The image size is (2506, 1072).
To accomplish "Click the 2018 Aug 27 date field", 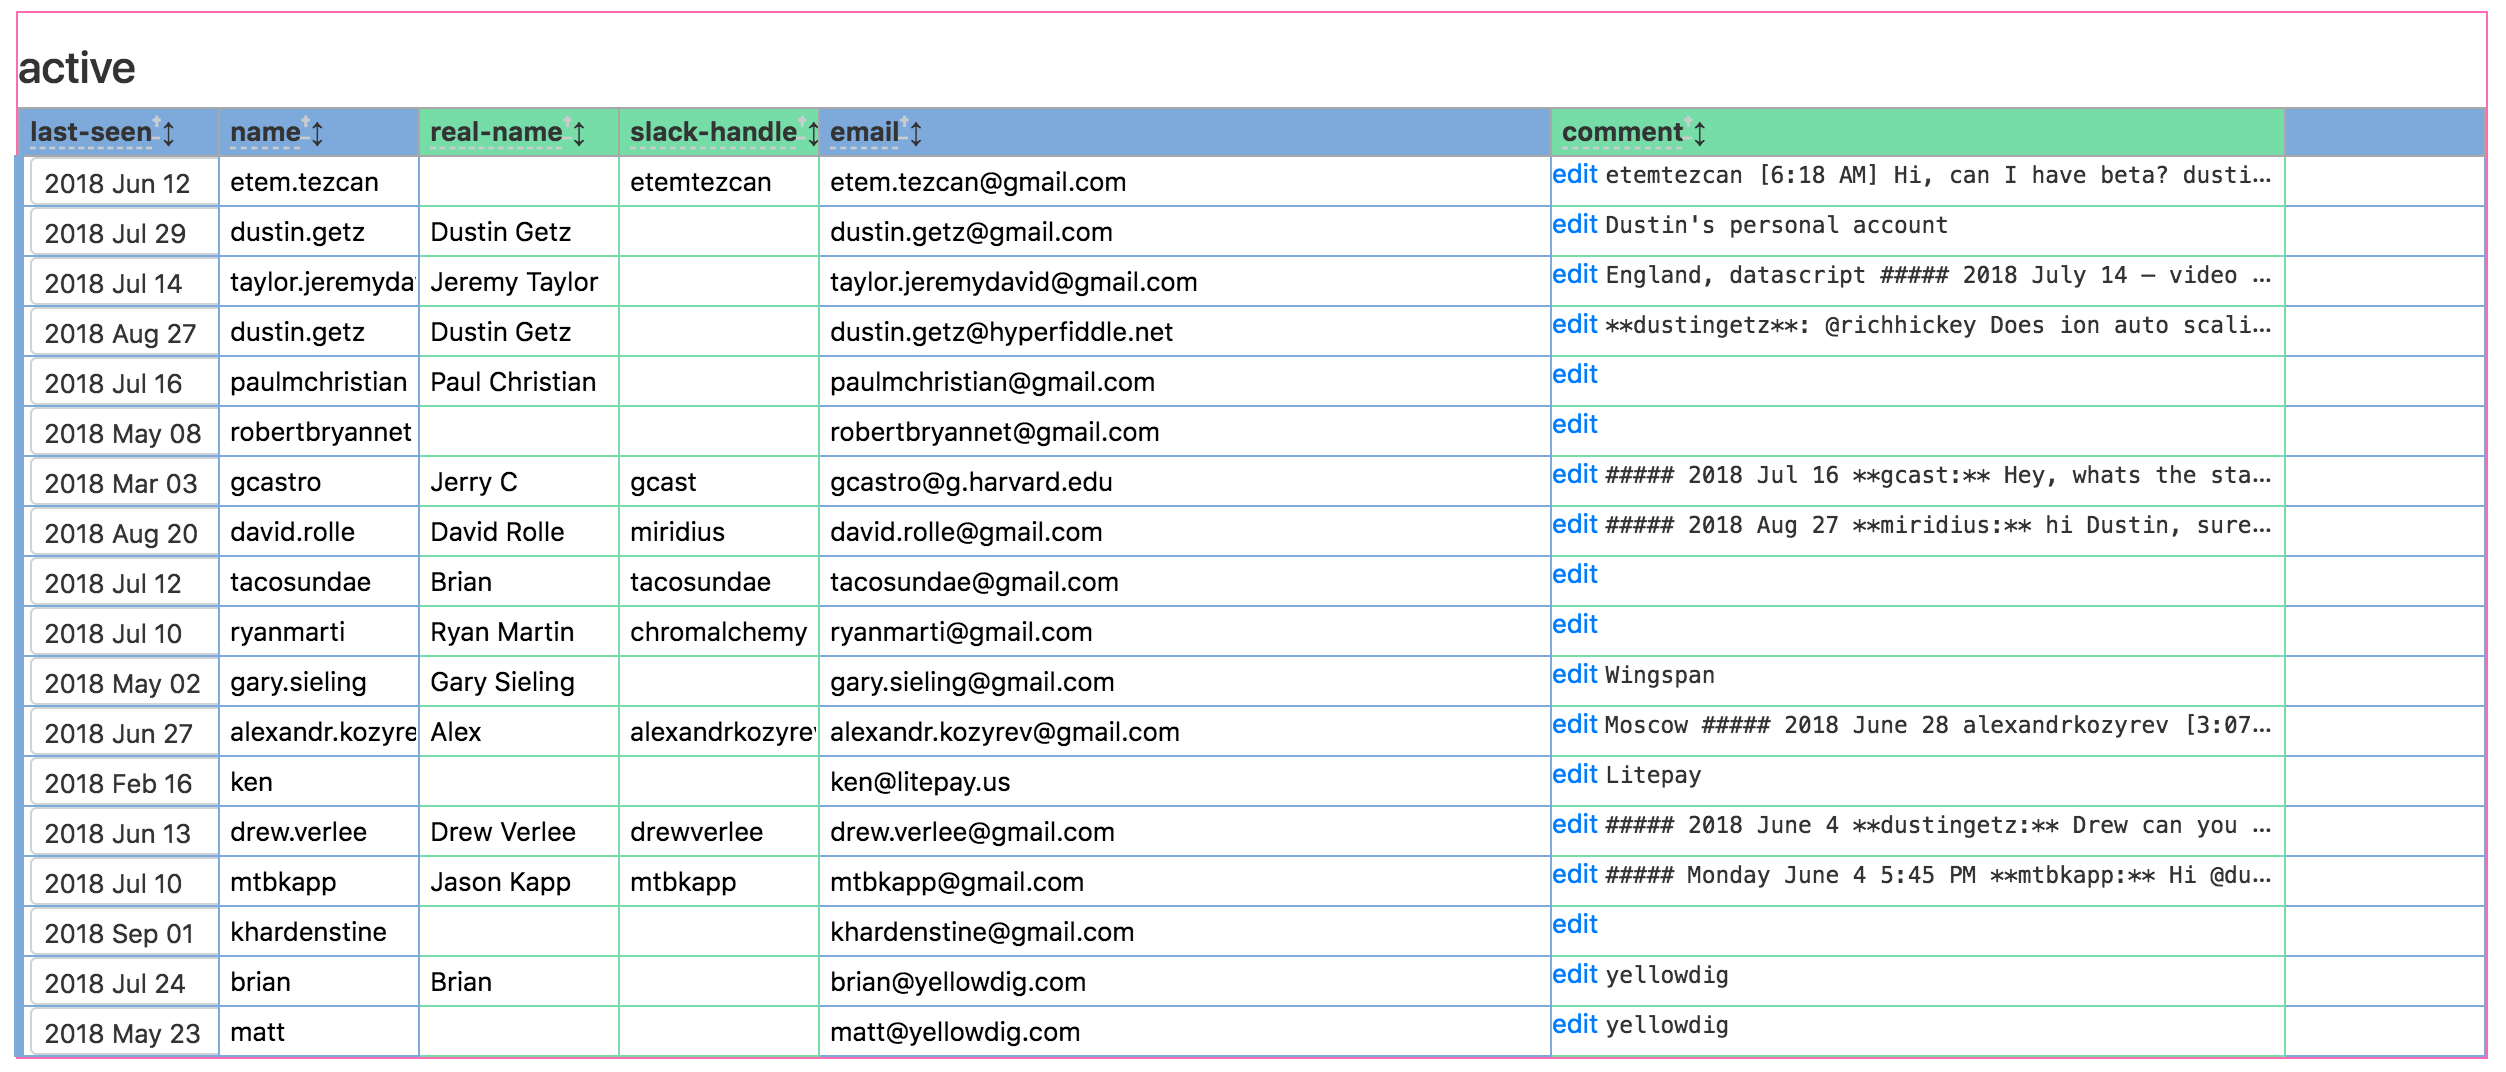I will click(x=124, y=333).
